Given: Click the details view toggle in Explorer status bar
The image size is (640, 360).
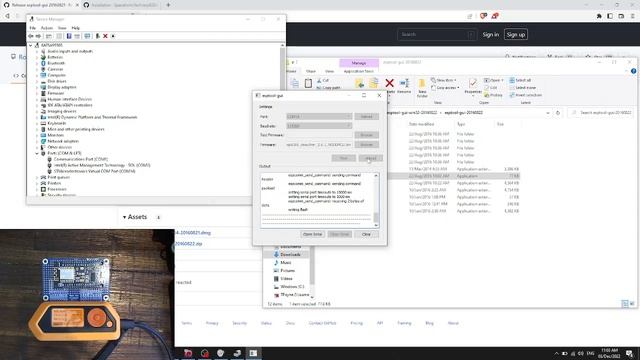Looking at the screenshot, I should [x=624, y=304].
